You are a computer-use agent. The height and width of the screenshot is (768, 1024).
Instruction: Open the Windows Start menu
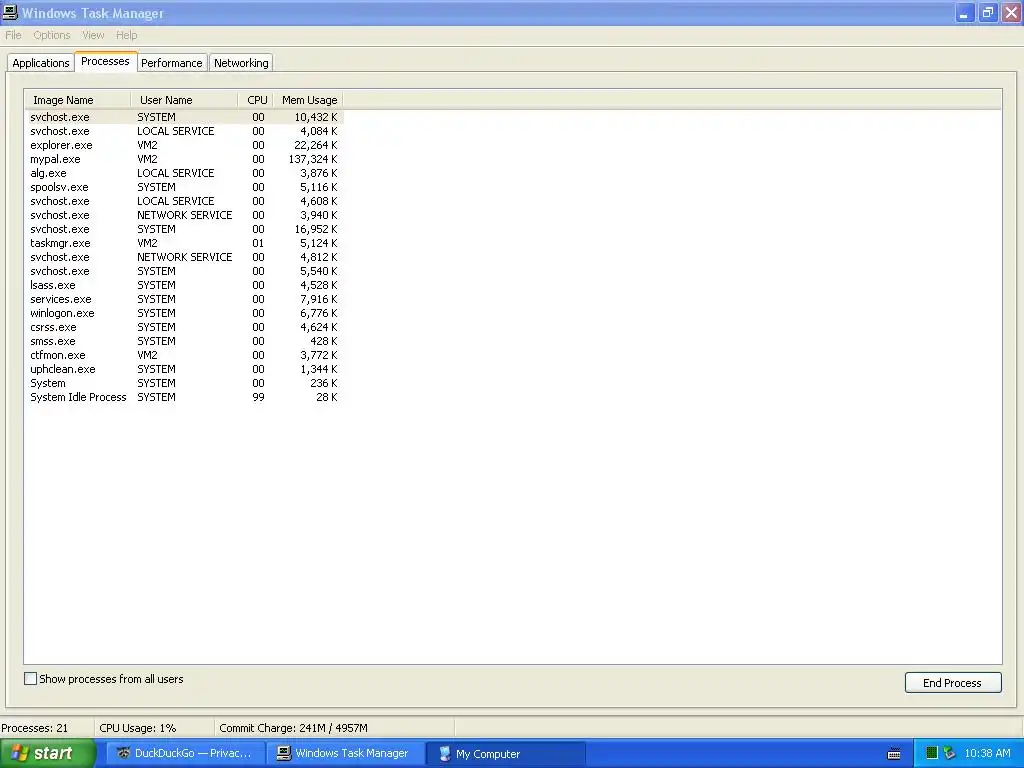point(48,753)
